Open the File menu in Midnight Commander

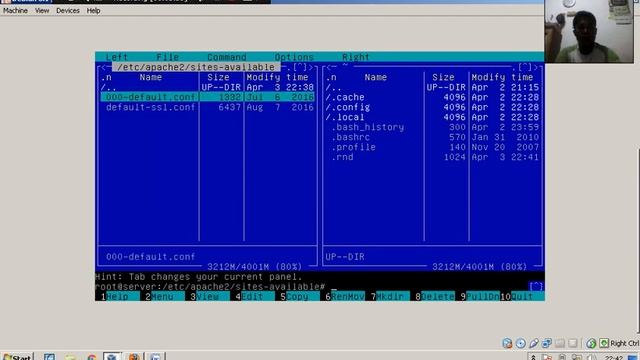(167, 57)
